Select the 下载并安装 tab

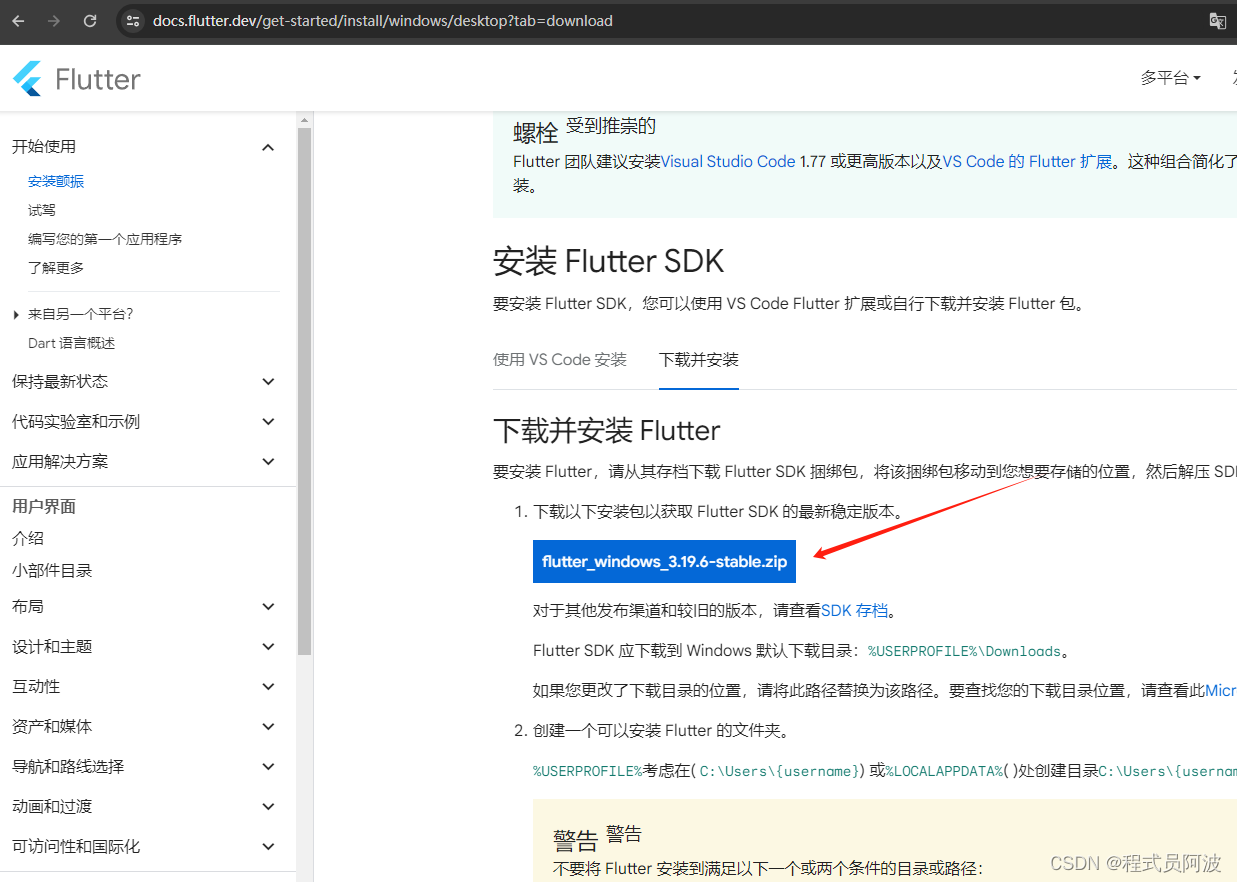(699, 360)
